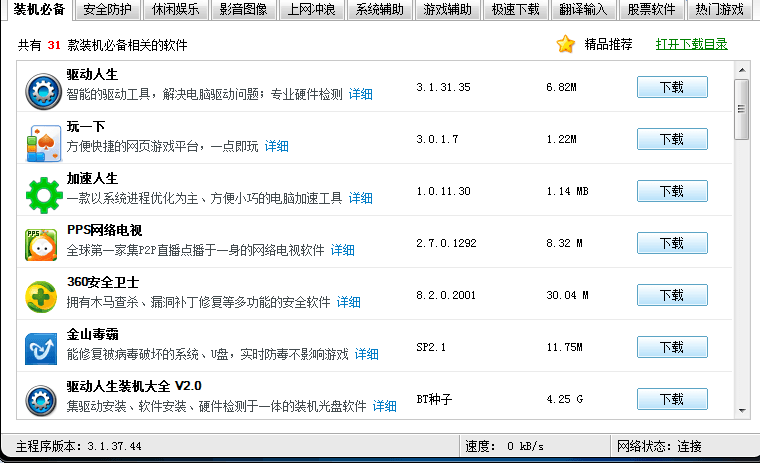Open 详细 link for 玩一下

[x=276, y=146]
